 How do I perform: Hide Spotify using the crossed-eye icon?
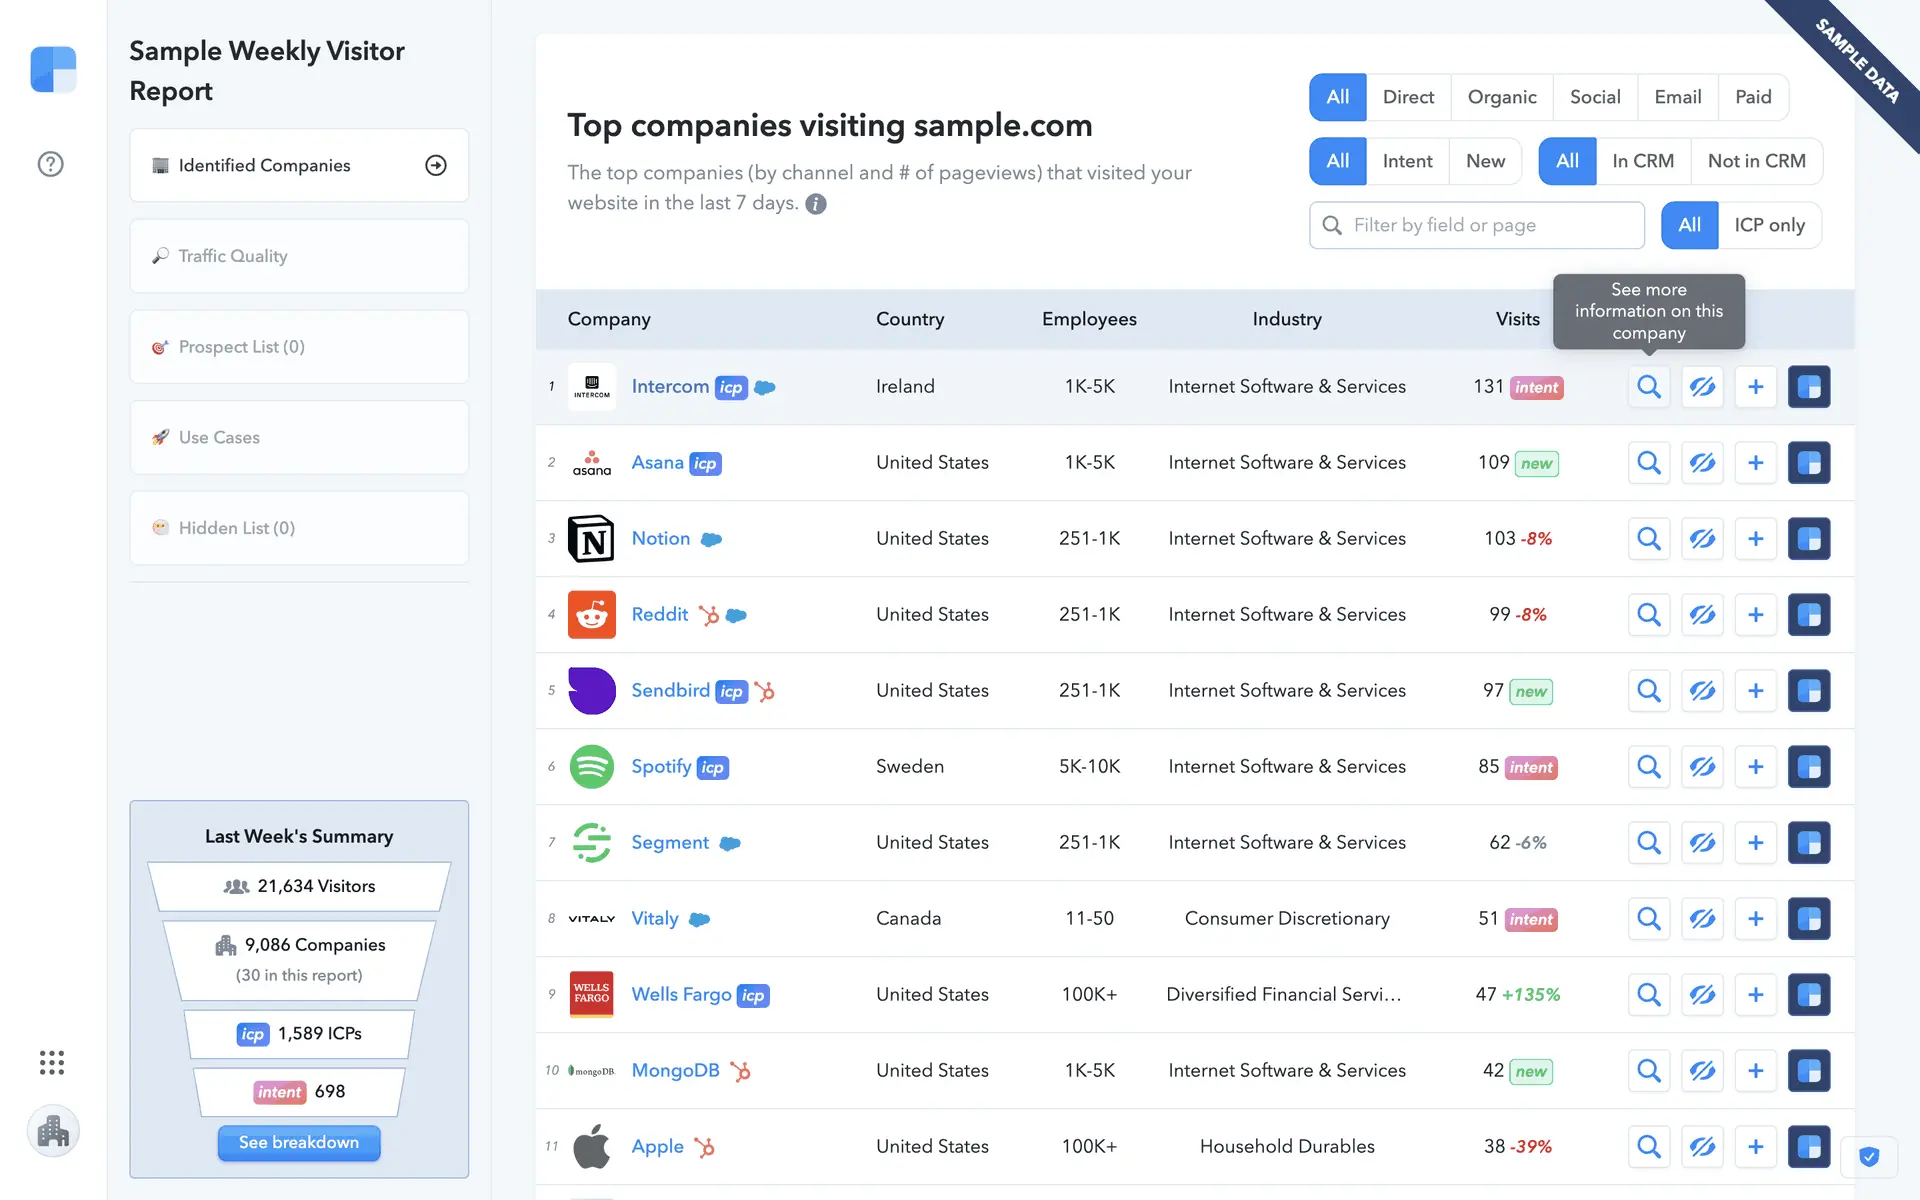(1702, 767)
